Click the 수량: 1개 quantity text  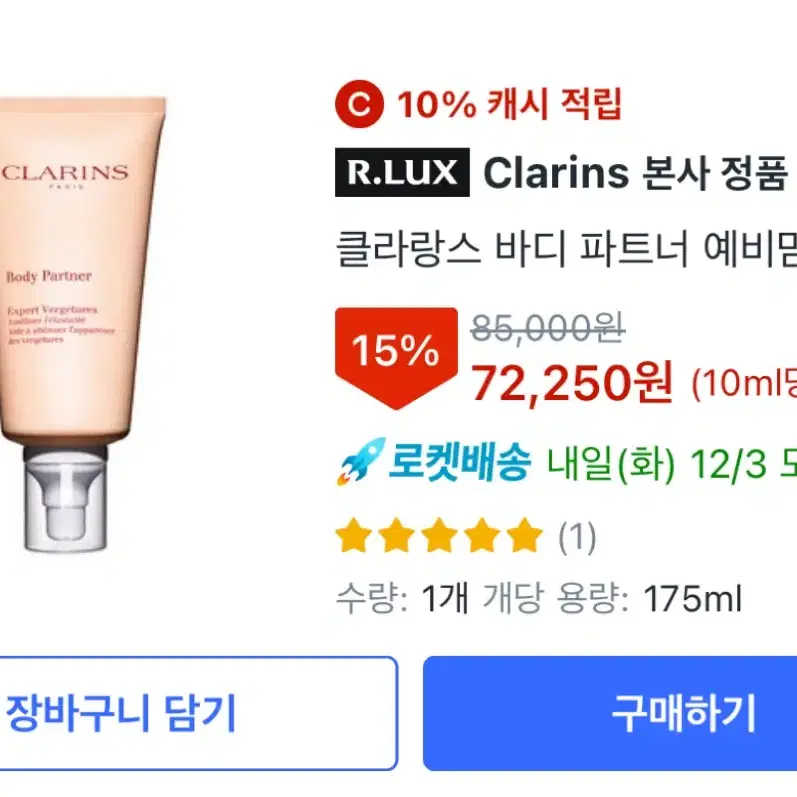click(x=402, y=598)
